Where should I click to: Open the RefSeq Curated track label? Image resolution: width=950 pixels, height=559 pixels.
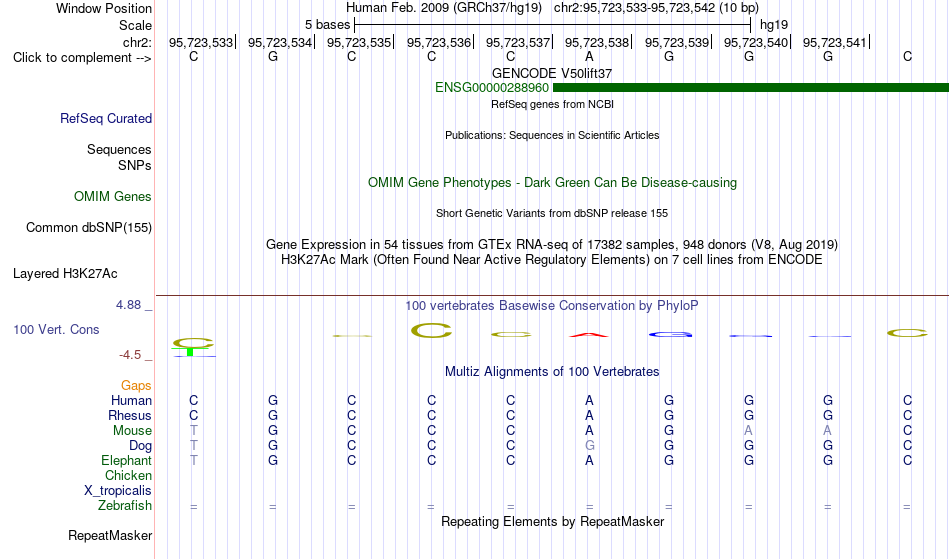click(106, 119)
